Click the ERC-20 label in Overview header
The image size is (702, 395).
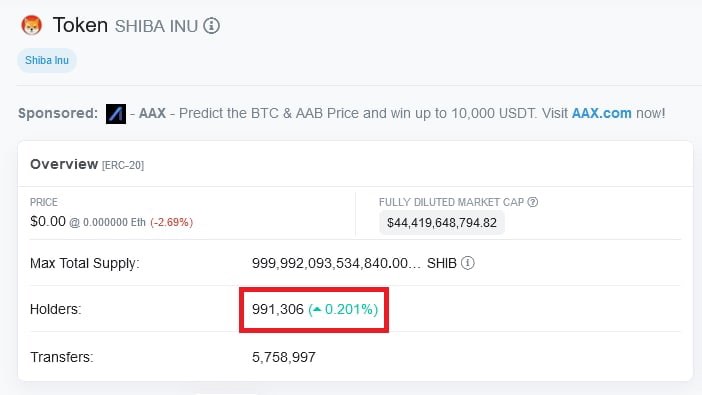coord(123,165)
